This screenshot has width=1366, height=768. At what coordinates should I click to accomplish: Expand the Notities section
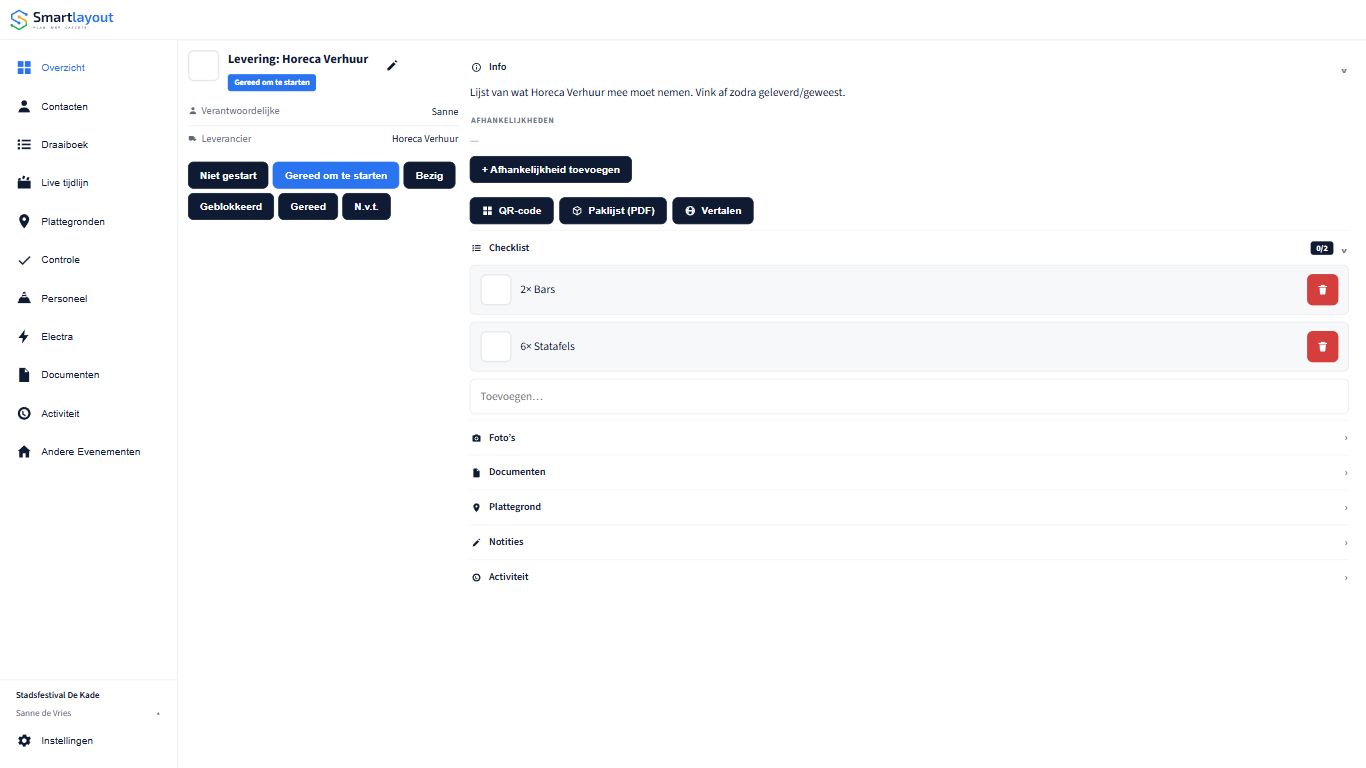click(909, 542)
